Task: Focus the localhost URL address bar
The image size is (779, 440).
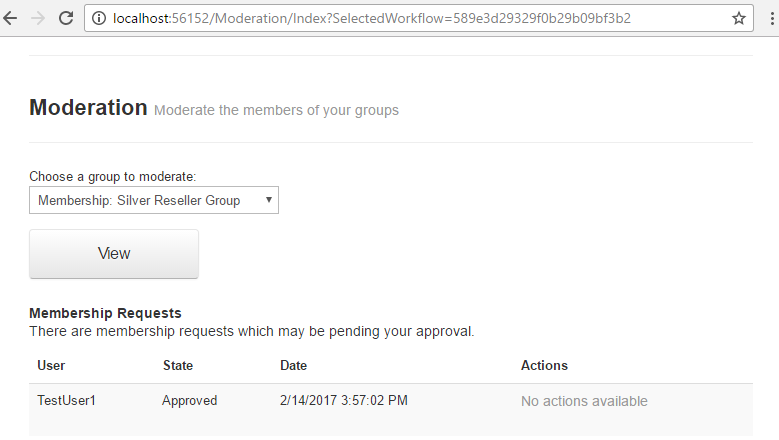Action: [400, 18]
